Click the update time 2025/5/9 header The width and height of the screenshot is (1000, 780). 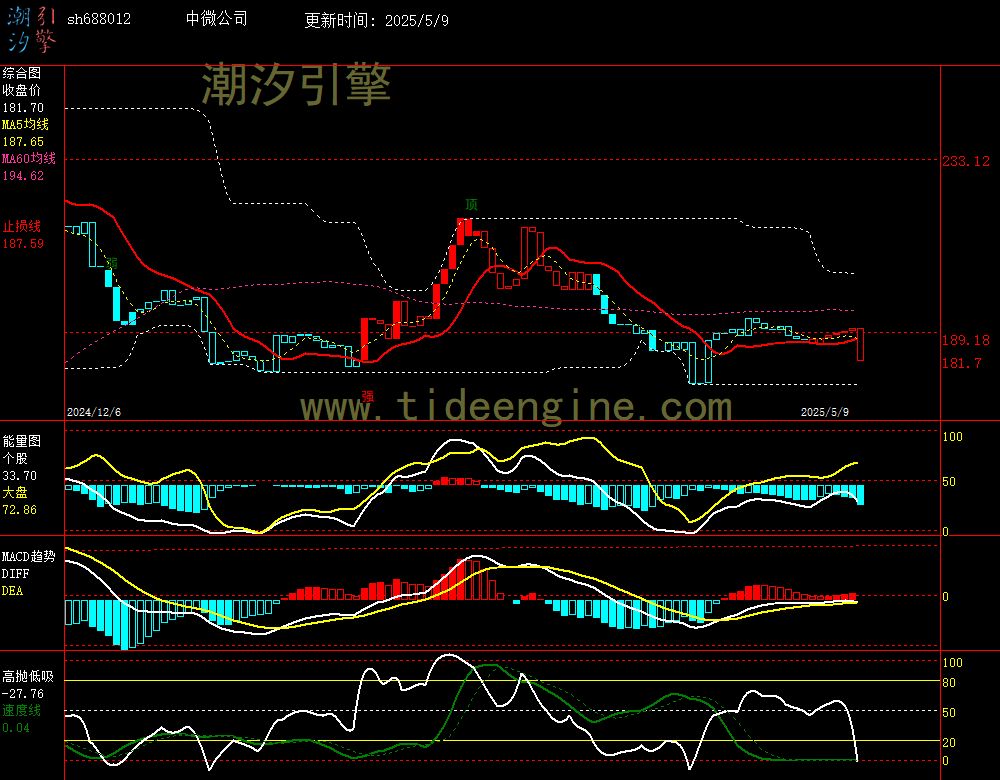[376, 20]
